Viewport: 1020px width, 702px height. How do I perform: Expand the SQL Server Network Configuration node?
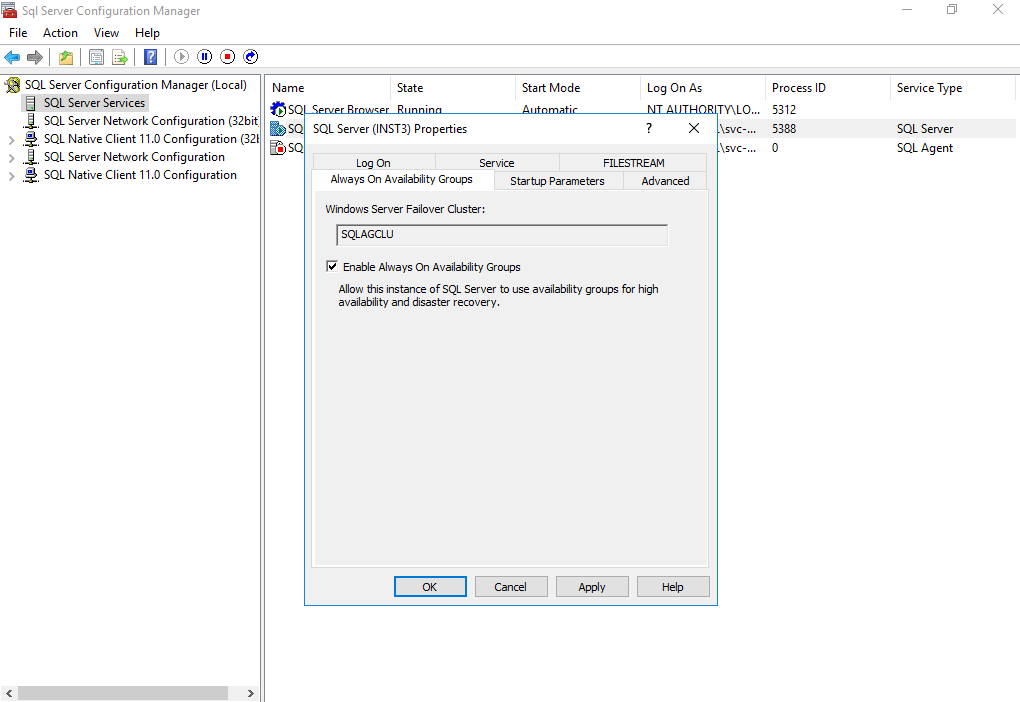(11, 157)
